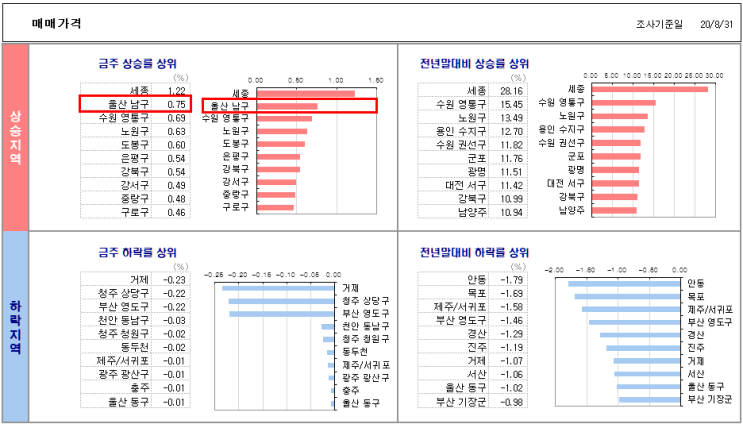Click the 매매가격 title text

[x=56, y=24]
